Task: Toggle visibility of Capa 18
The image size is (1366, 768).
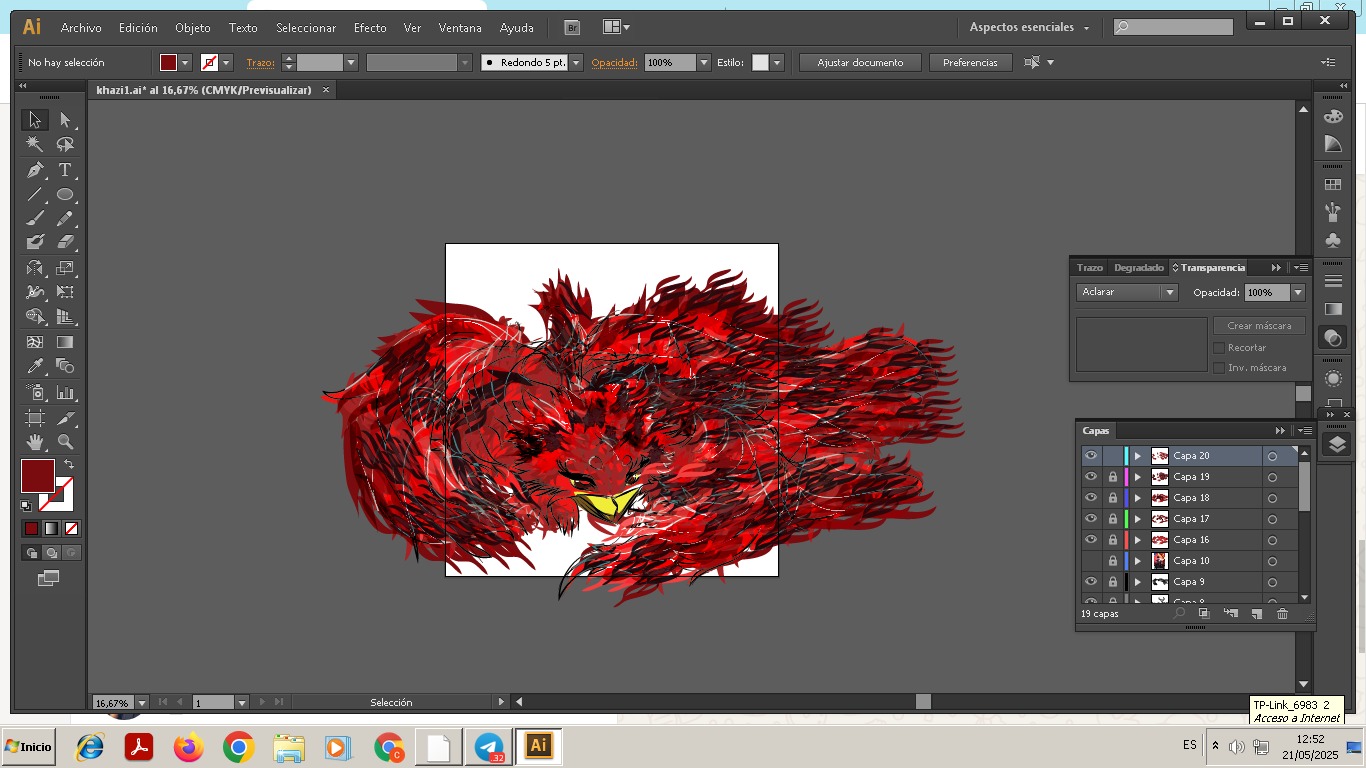Action: 1091,498
